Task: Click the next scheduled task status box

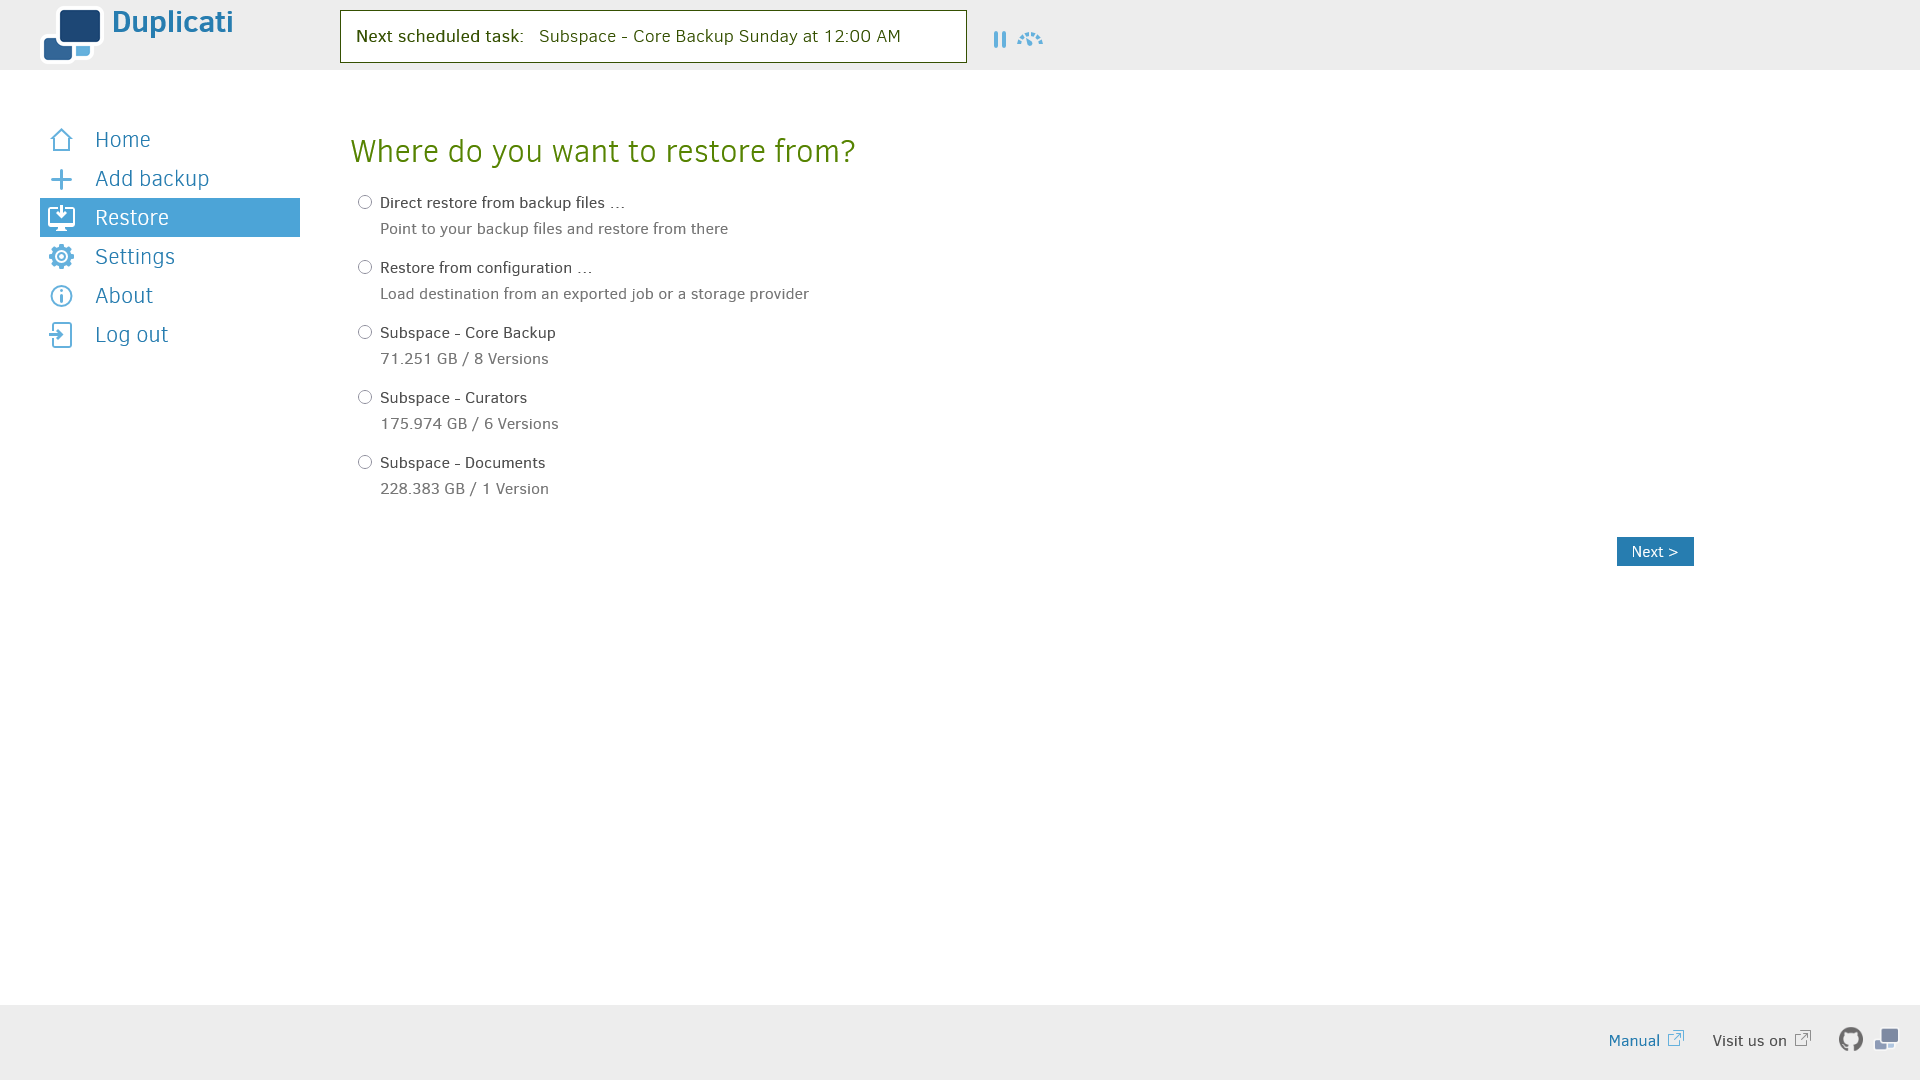Action: [653, 37]
